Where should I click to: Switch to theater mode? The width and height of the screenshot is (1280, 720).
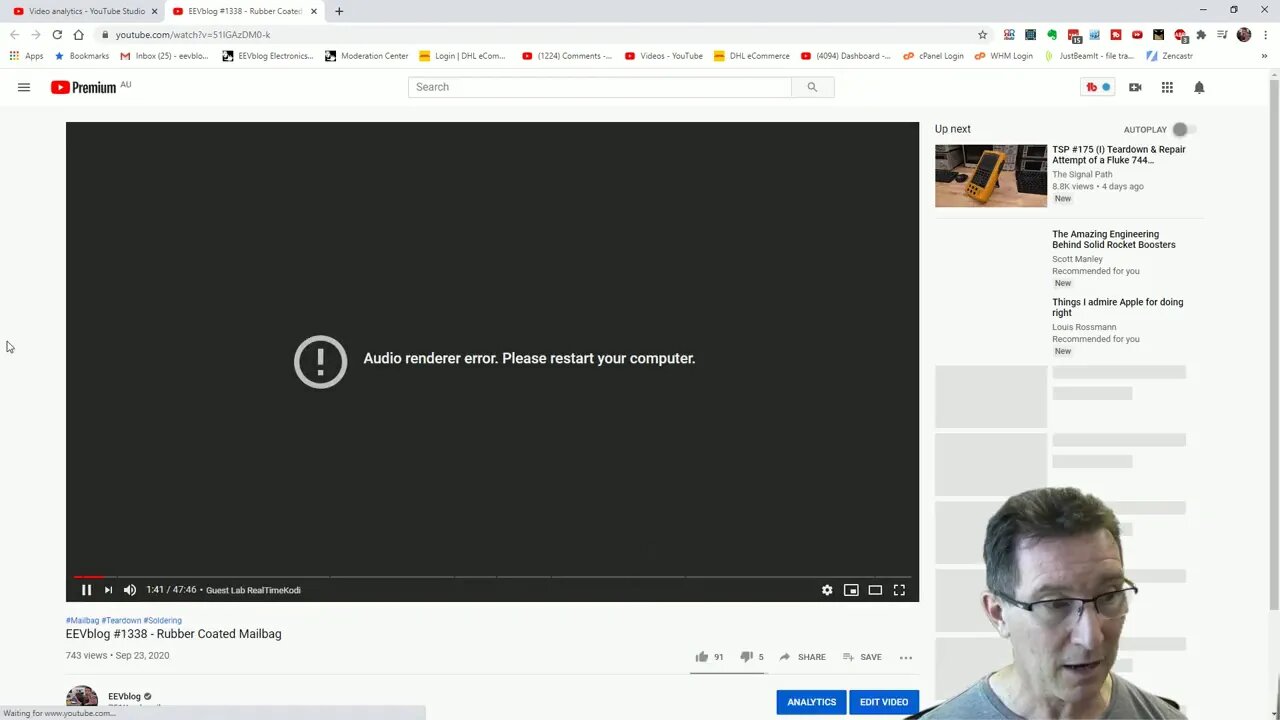point(875,590)
